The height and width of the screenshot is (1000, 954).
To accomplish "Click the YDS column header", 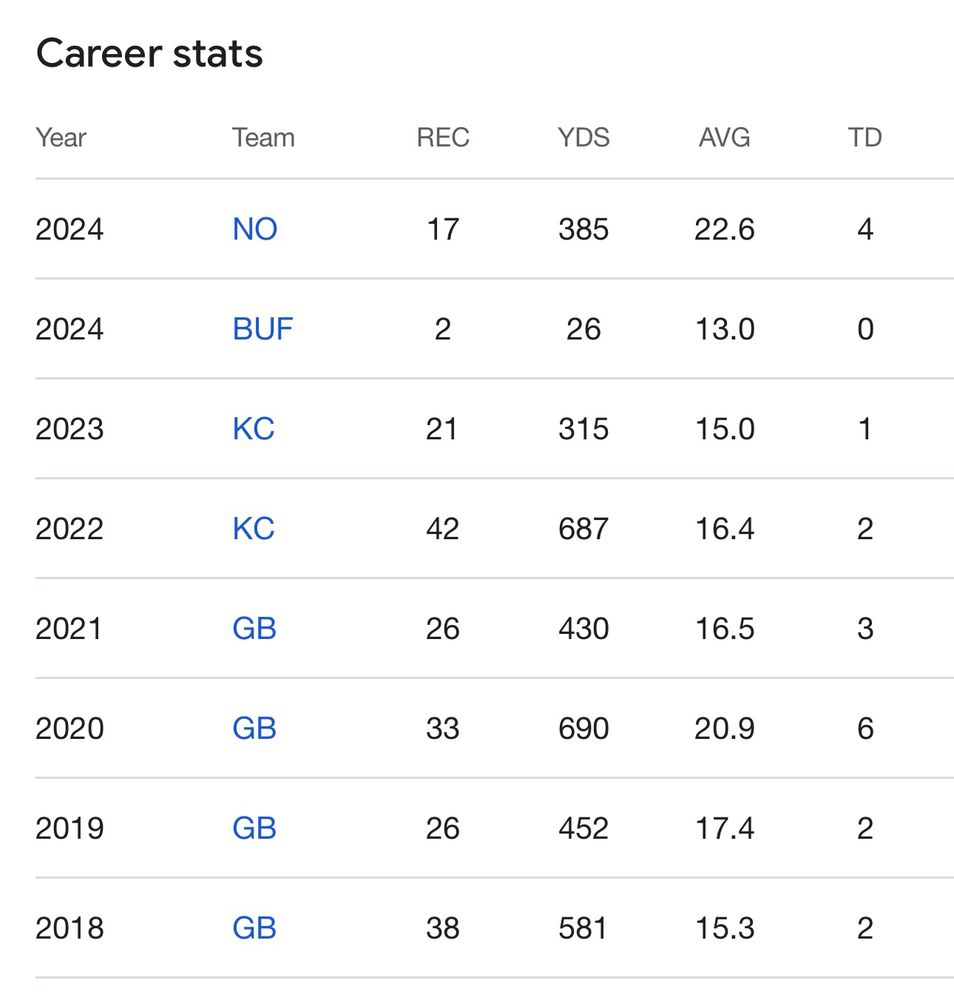I will 583,137.
